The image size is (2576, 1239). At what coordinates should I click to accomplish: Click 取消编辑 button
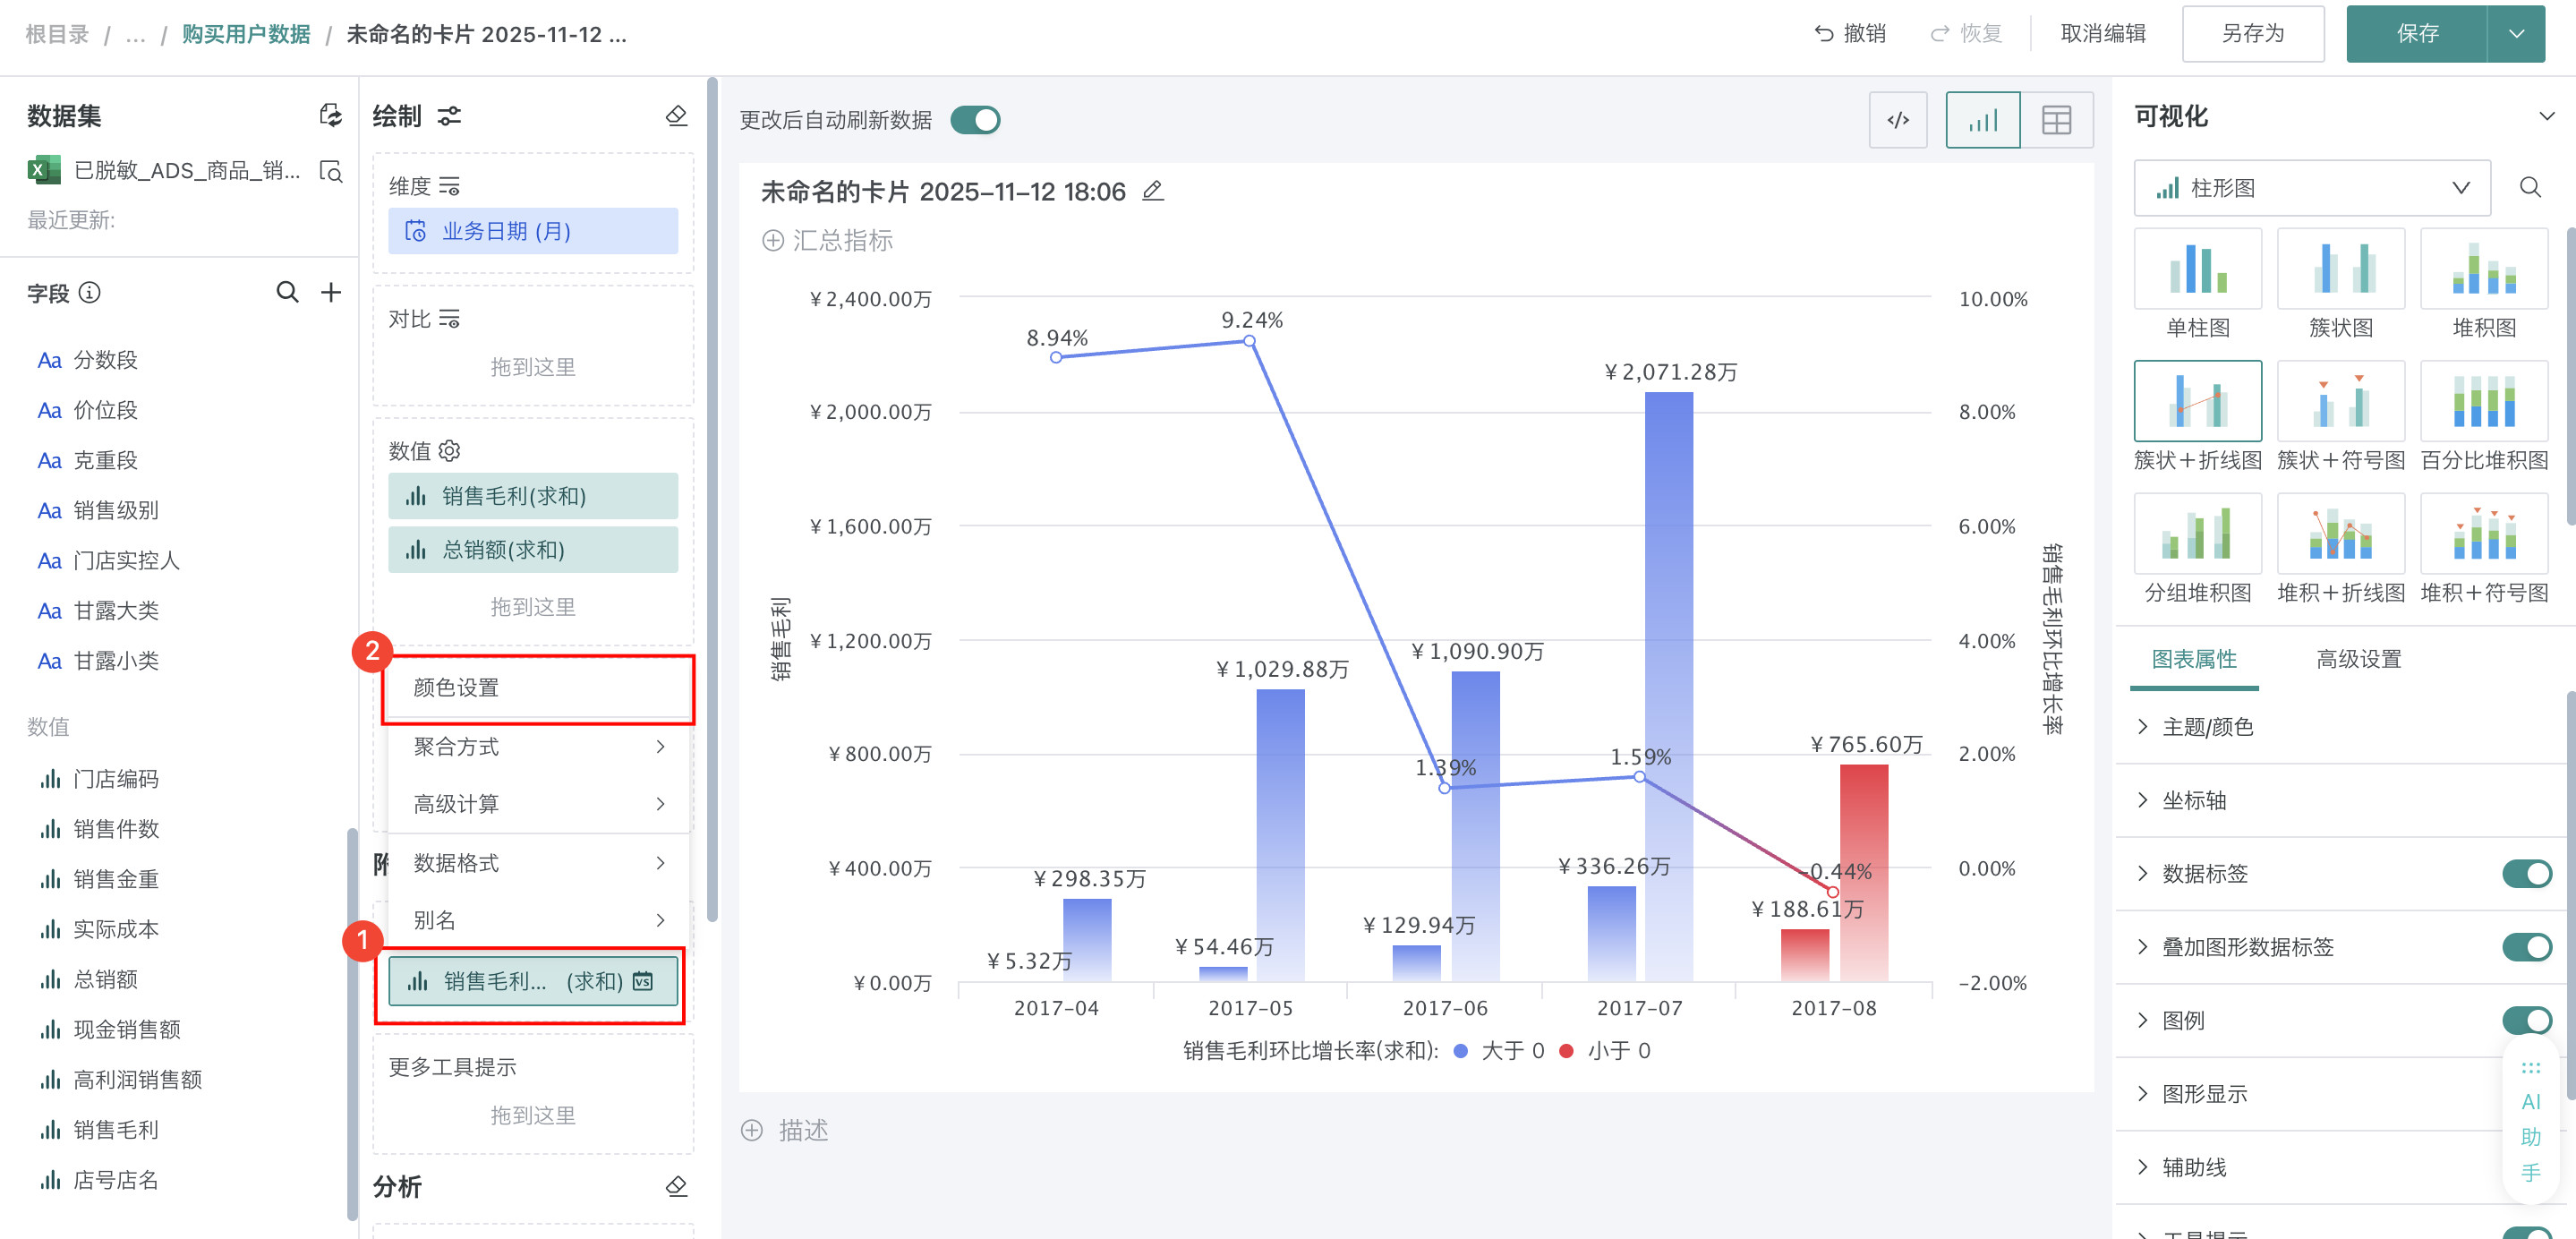[x=2103, y=34]
